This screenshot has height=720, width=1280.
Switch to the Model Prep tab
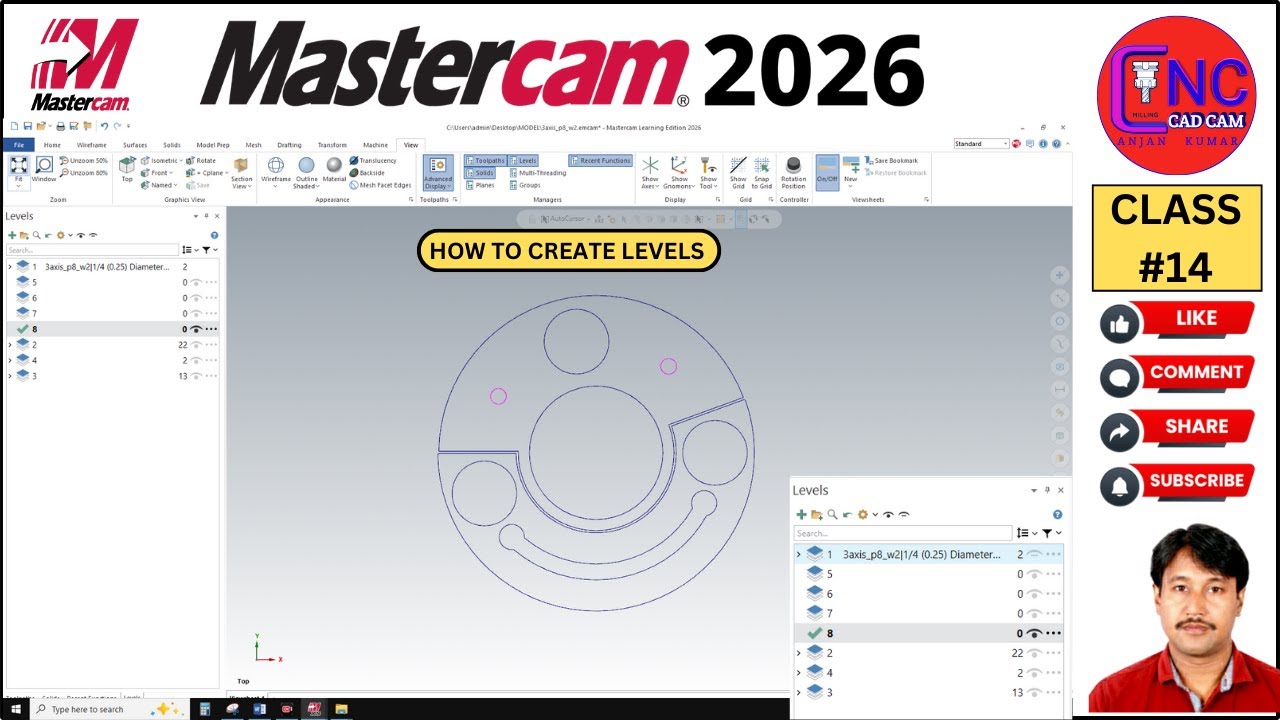click(x=212, y=145)
